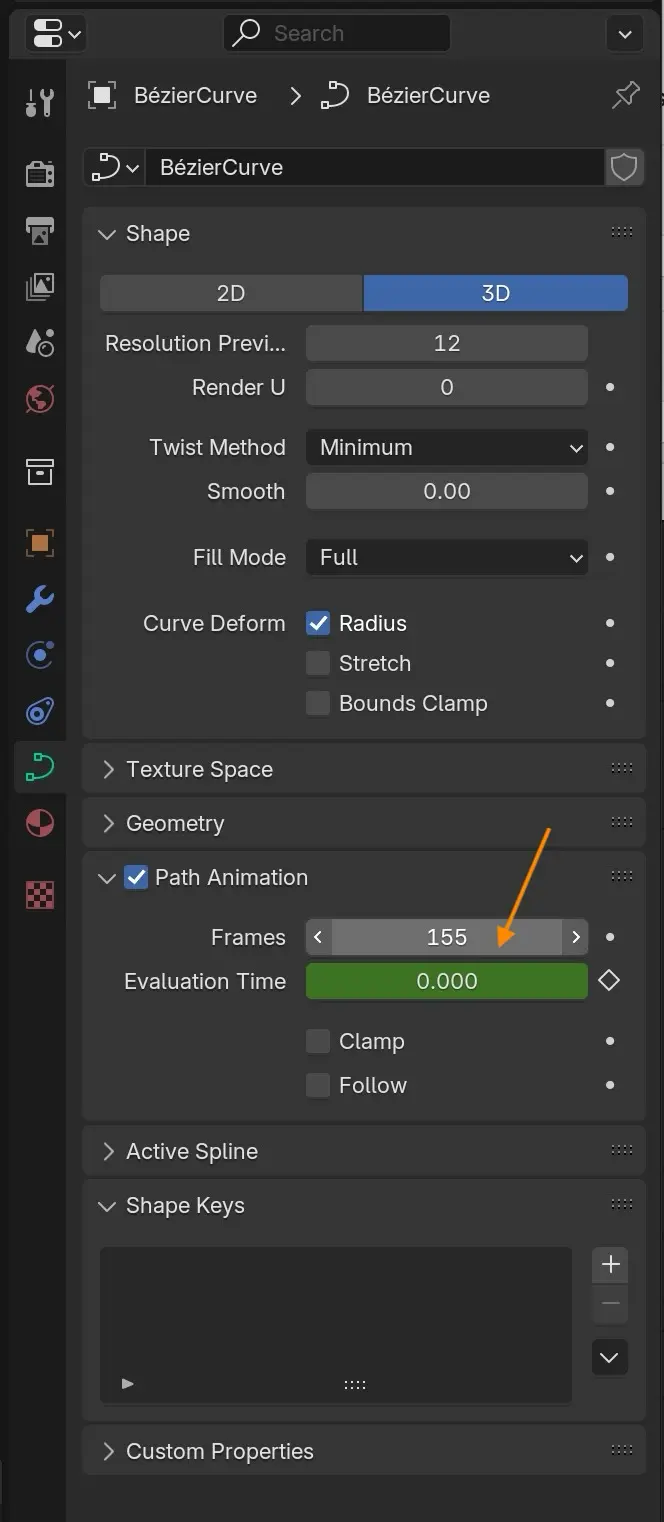Open the World properties tab

pos(39,399)
